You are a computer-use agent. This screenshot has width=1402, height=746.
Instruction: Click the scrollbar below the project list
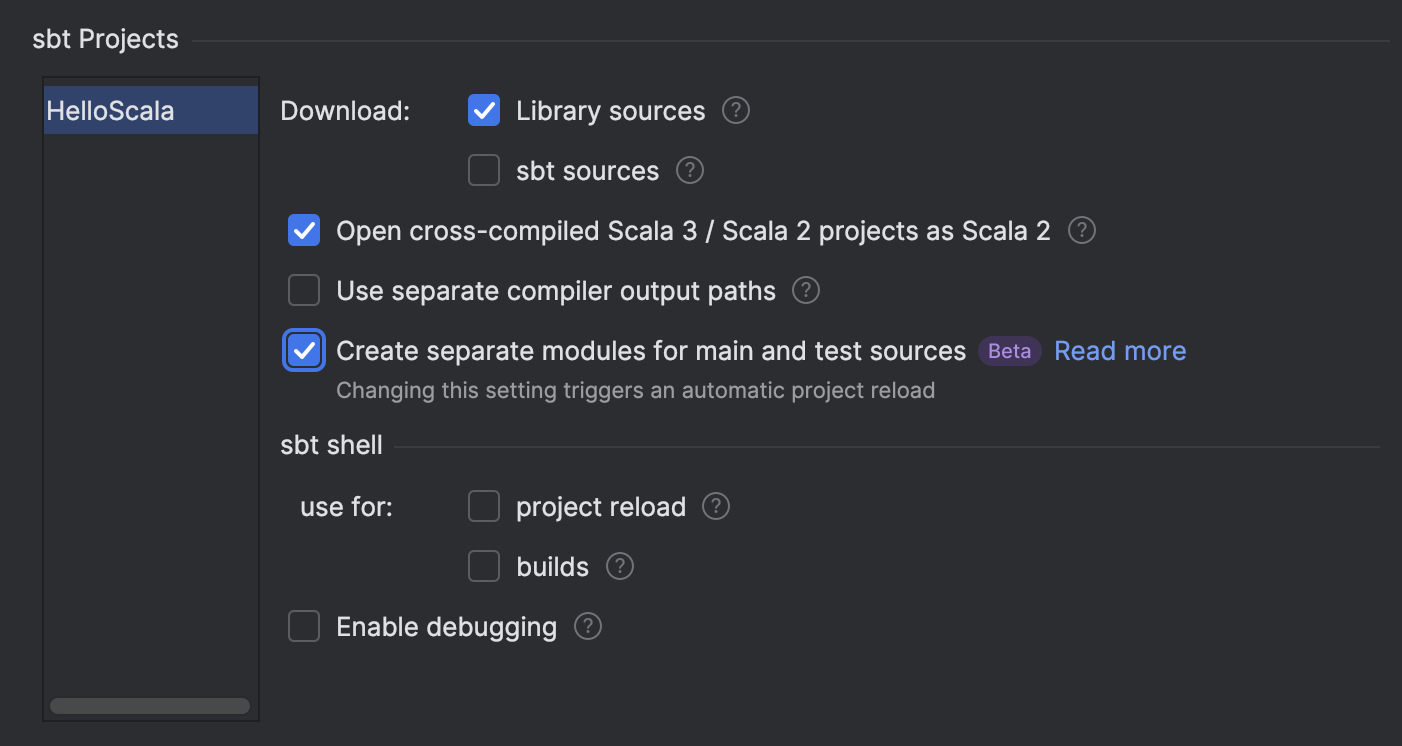click(149, 704)
